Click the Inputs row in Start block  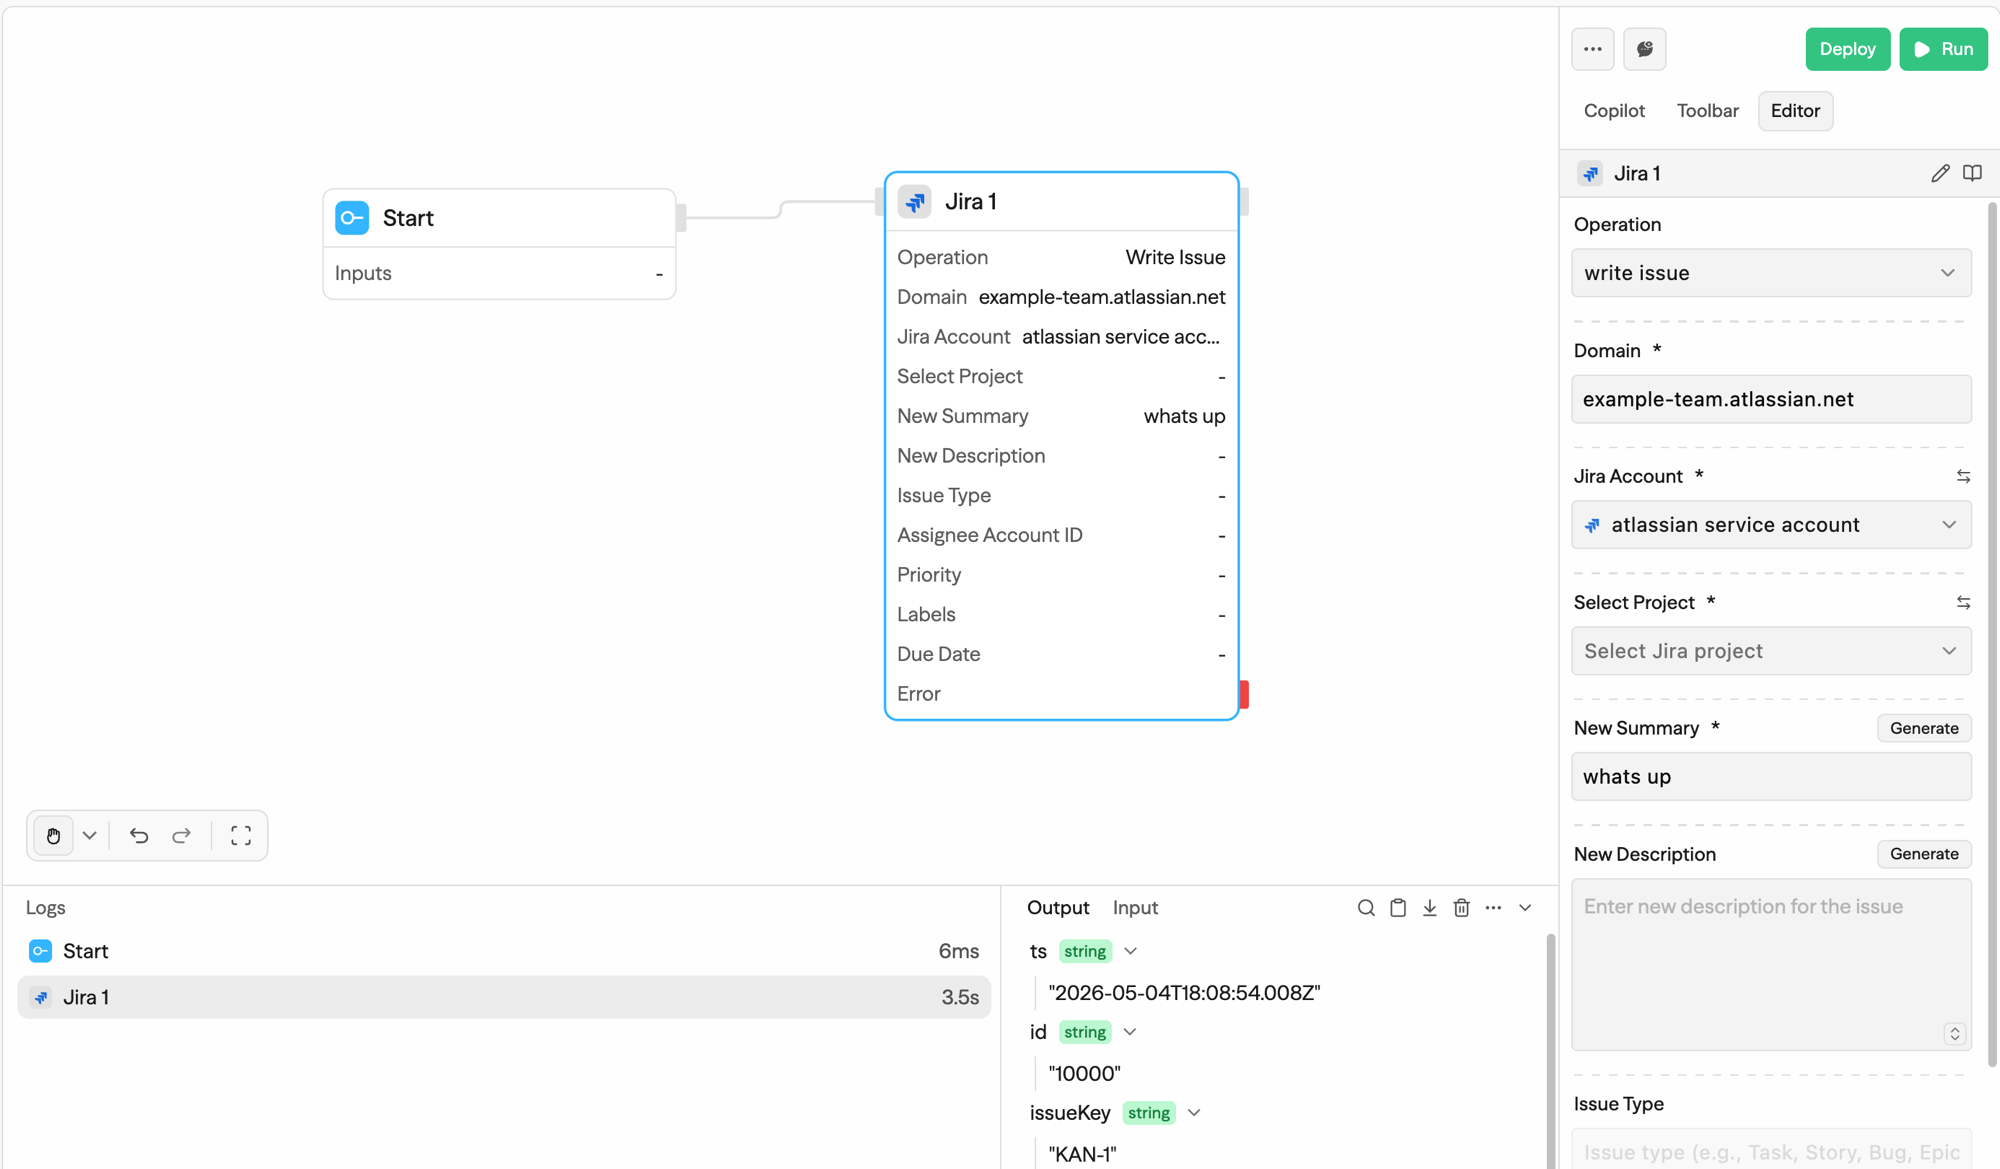(x=499, y=273)
